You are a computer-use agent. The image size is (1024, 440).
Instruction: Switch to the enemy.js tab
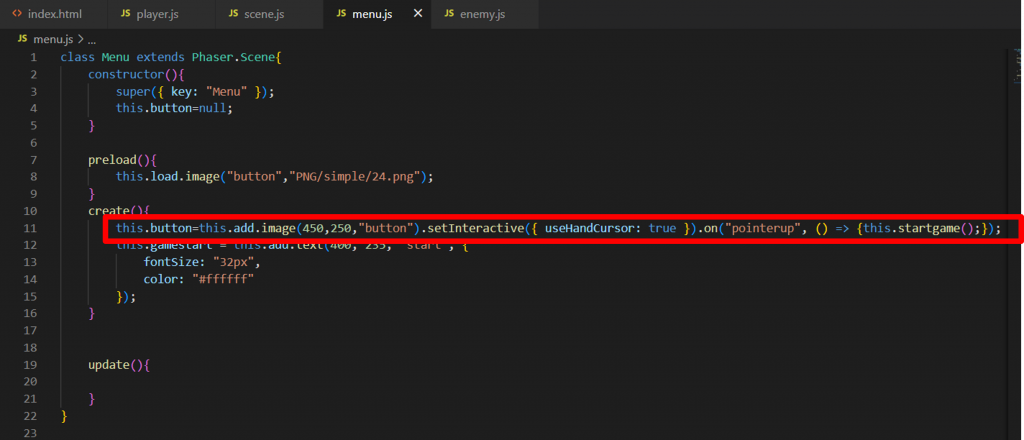pos(485,14)
